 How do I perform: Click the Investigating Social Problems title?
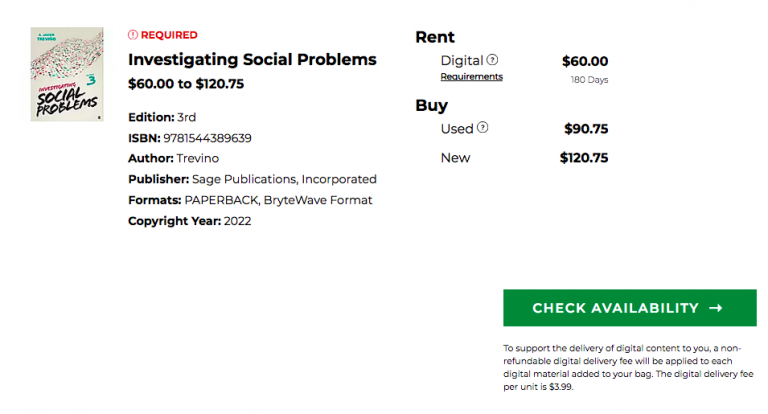click(x=252, y=59)
